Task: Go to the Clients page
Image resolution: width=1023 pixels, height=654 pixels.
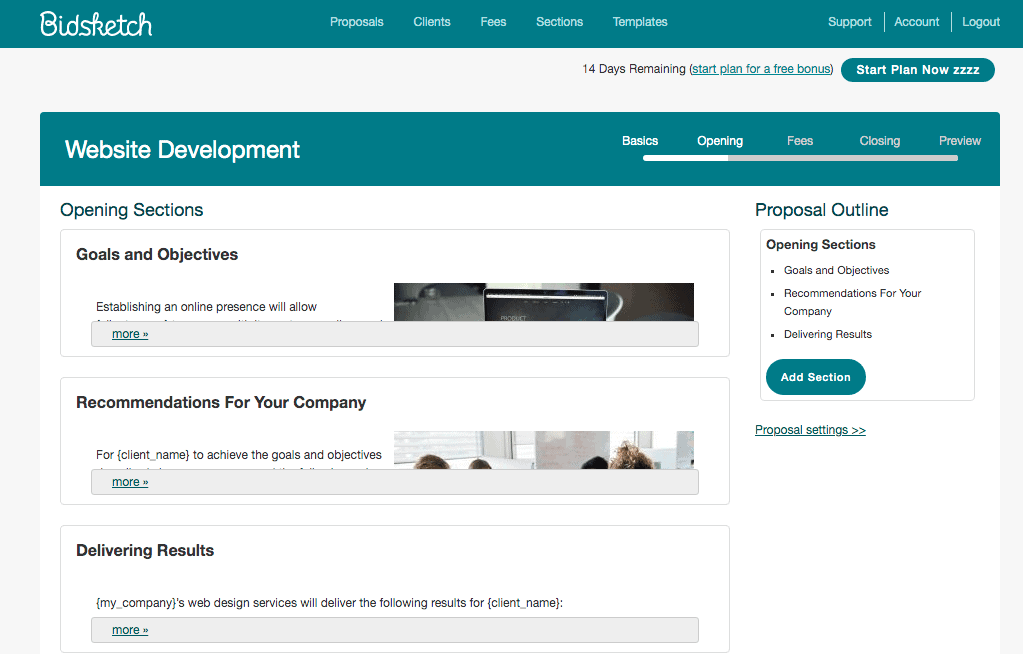Action: coord(432,22)
